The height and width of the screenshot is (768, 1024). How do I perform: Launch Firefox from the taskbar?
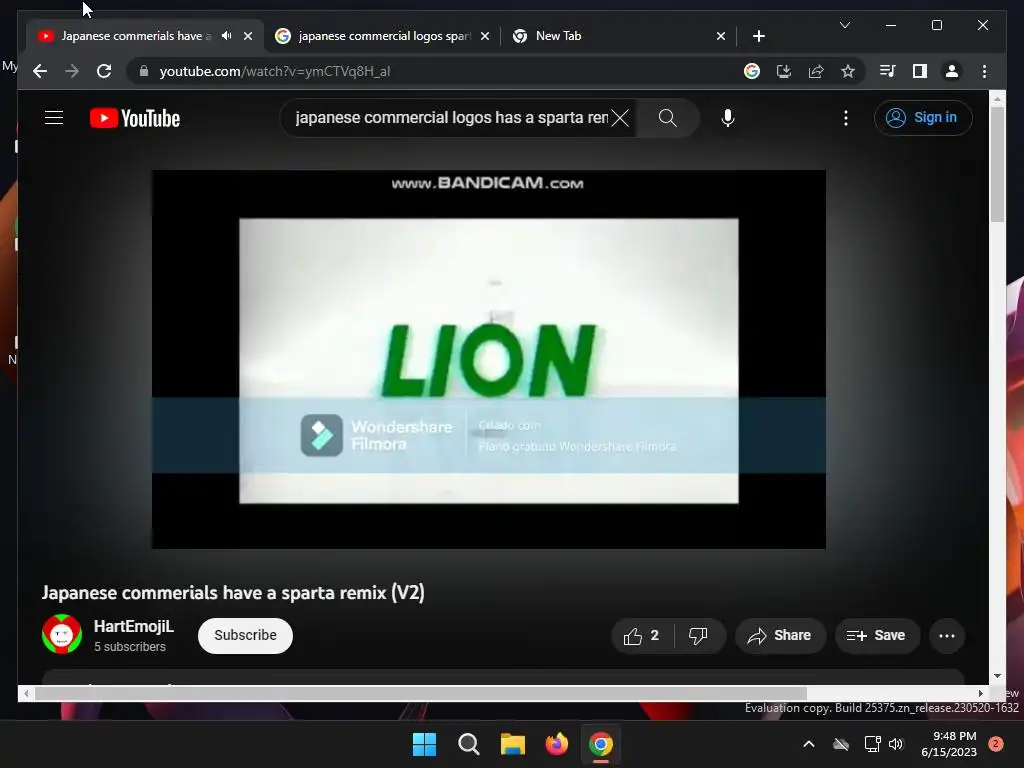(556, 744)
